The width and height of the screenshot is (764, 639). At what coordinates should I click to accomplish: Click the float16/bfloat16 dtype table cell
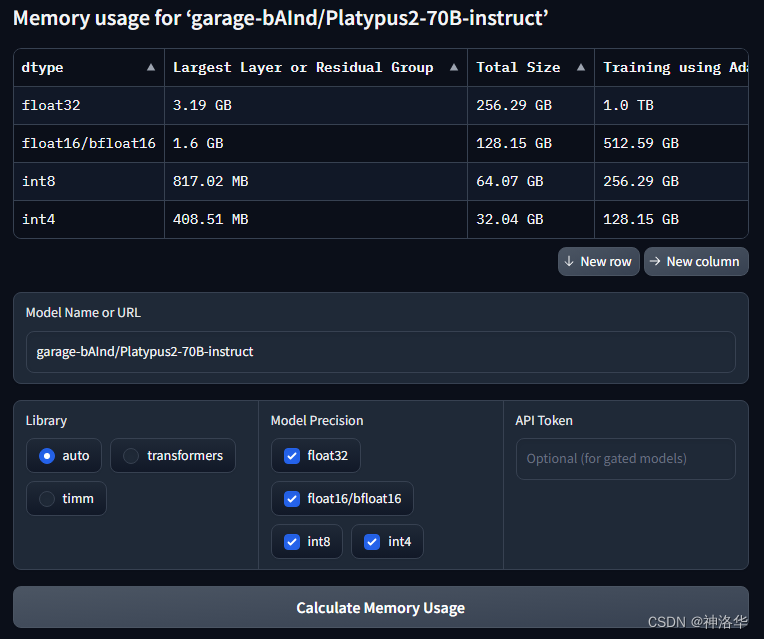88,143
